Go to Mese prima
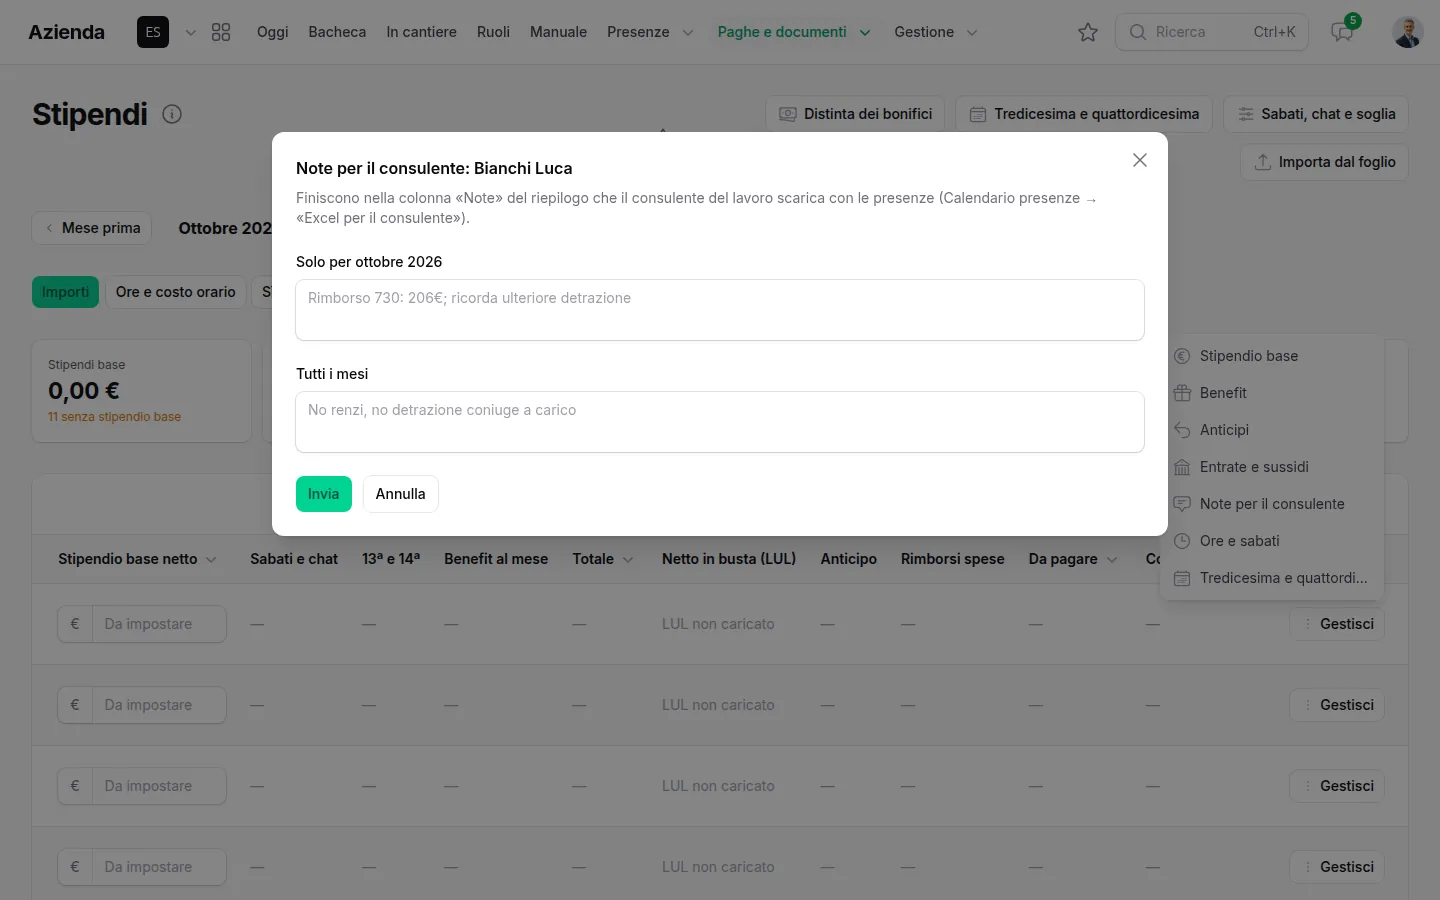 (91, 228)
